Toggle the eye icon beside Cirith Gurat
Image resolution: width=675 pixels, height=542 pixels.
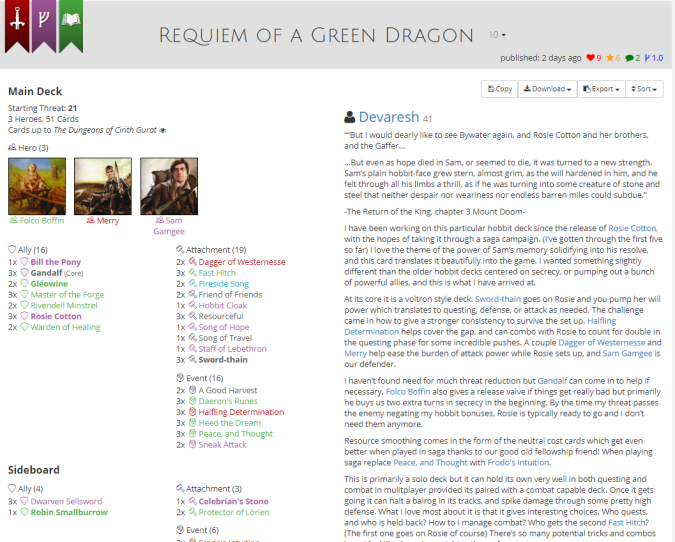(163, 130)
